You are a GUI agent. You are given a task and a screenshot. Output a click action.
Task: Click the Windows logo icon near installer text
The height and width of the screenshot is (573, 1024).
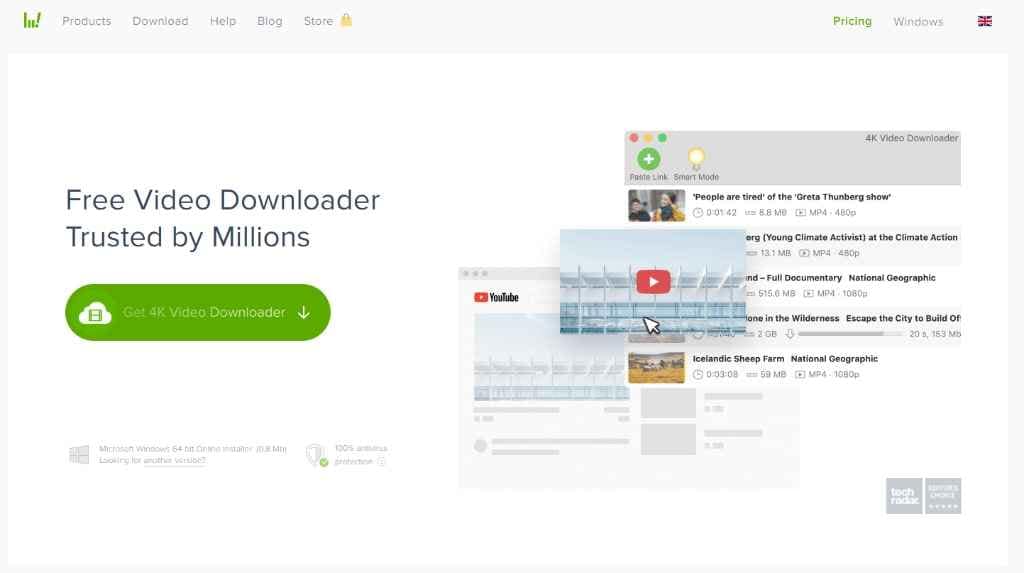[x=79, y=454]
